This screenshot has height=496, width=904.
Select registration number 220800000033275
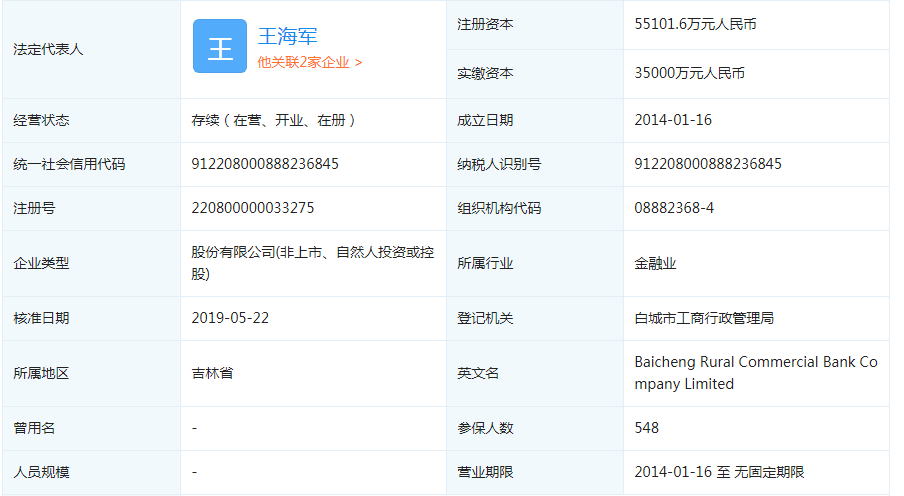(x=253, y=208)
